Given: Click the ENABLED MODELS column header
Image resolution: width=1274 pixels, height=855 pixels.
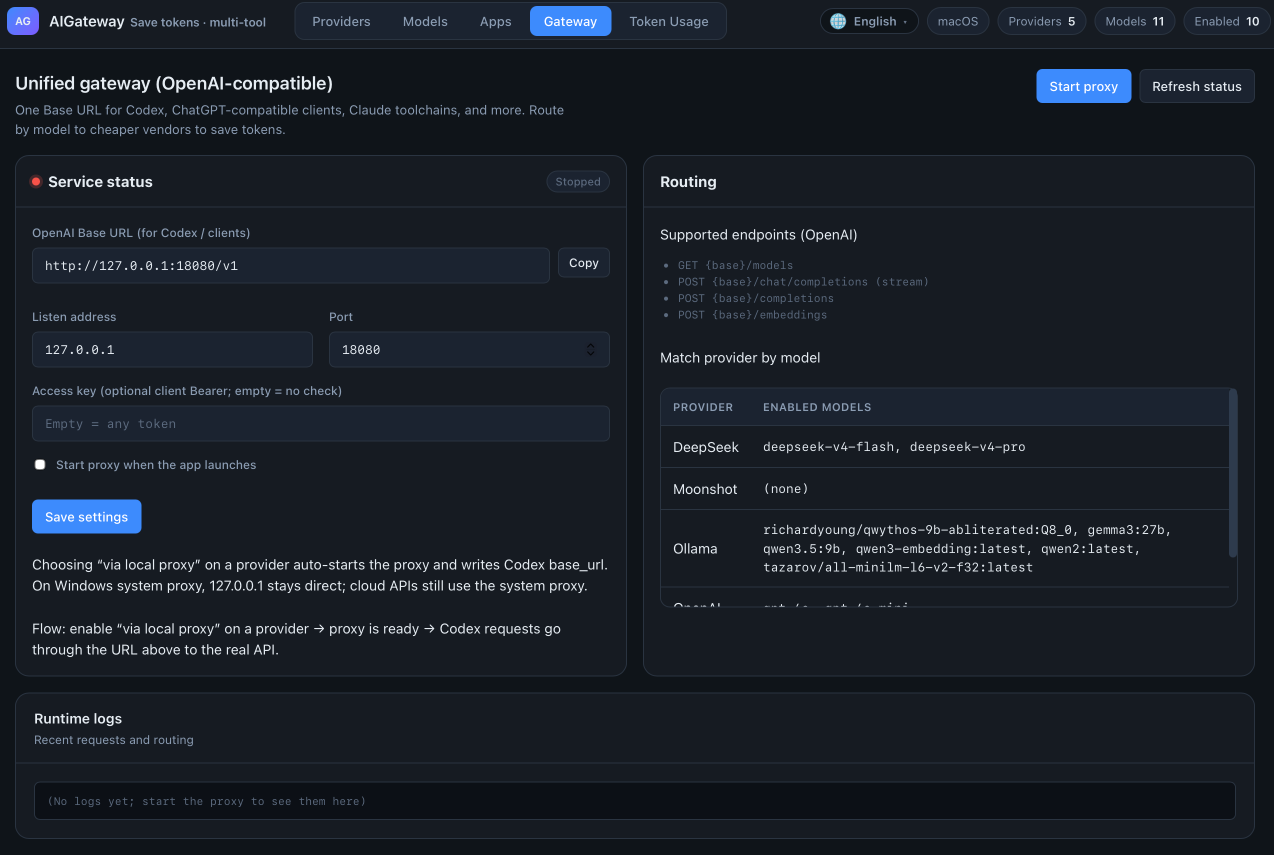Looking at the screenshot, I should (817, 407).
